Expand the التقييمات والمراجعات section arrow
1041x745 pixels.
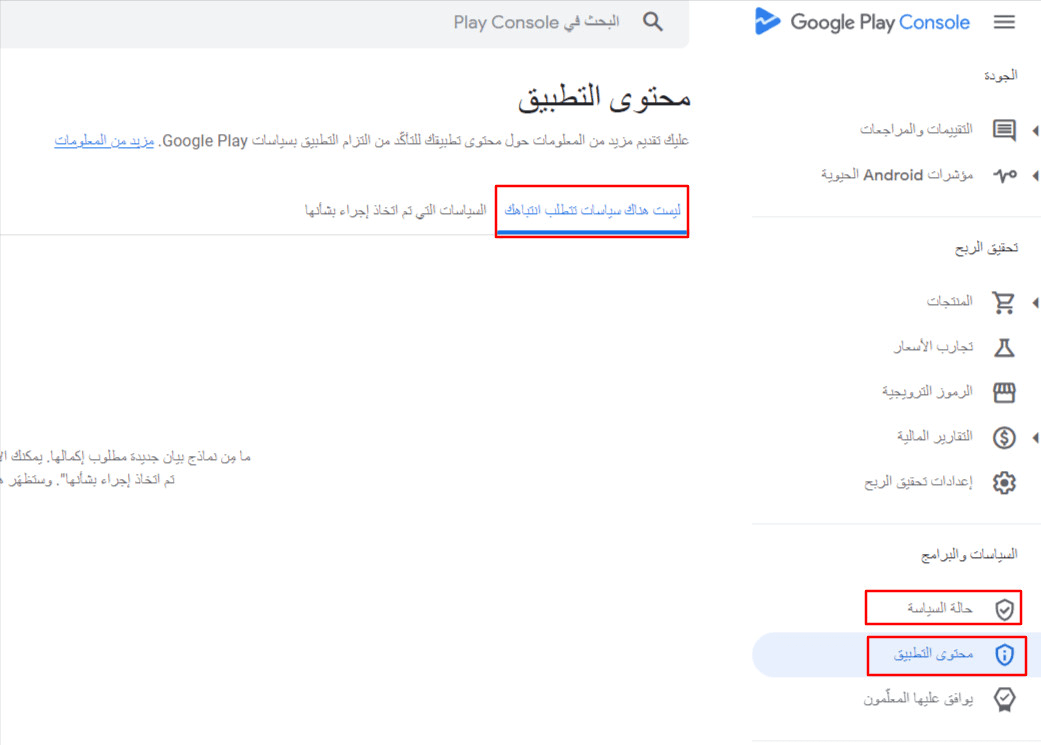click(1034, 130)
